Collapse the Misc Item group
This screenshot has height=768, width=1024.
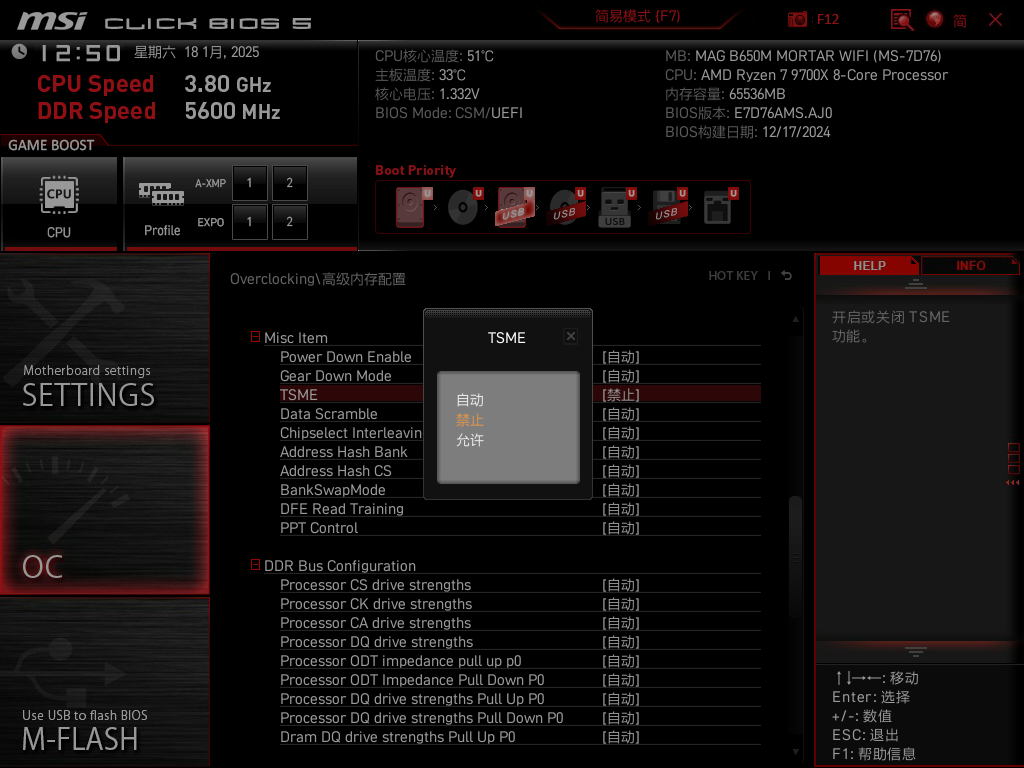pyautogui.click(x=255, y=337)
